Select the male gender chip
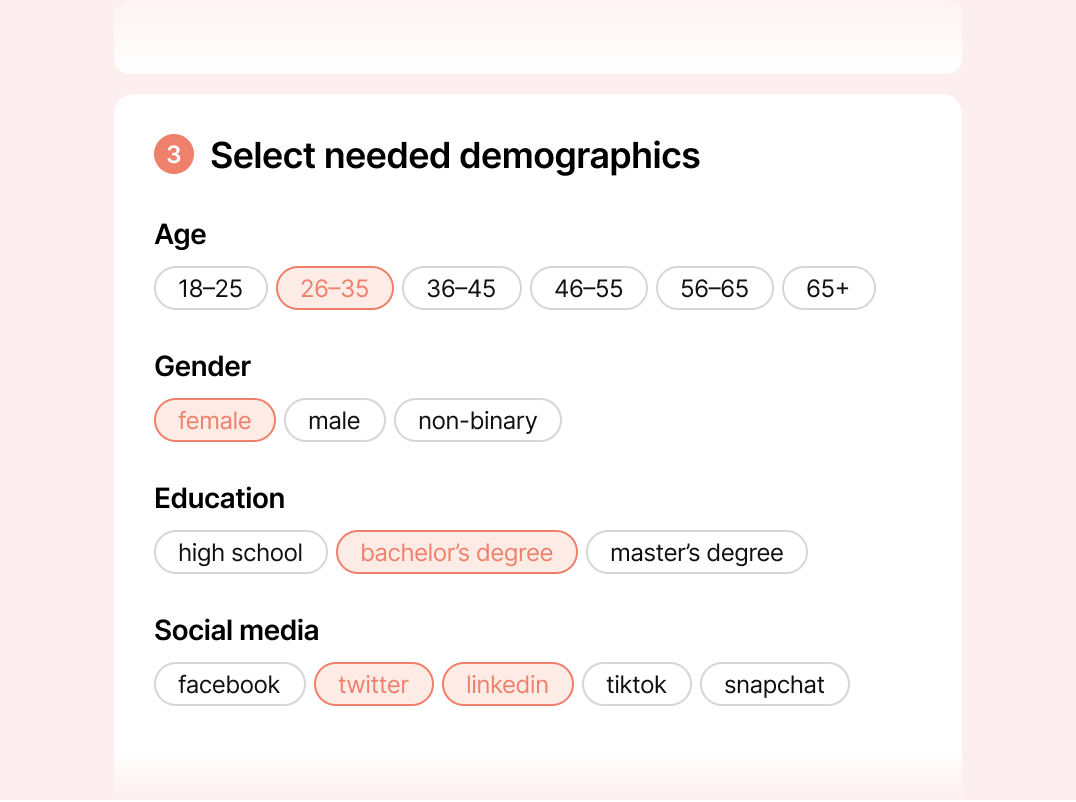 point(334,420)
